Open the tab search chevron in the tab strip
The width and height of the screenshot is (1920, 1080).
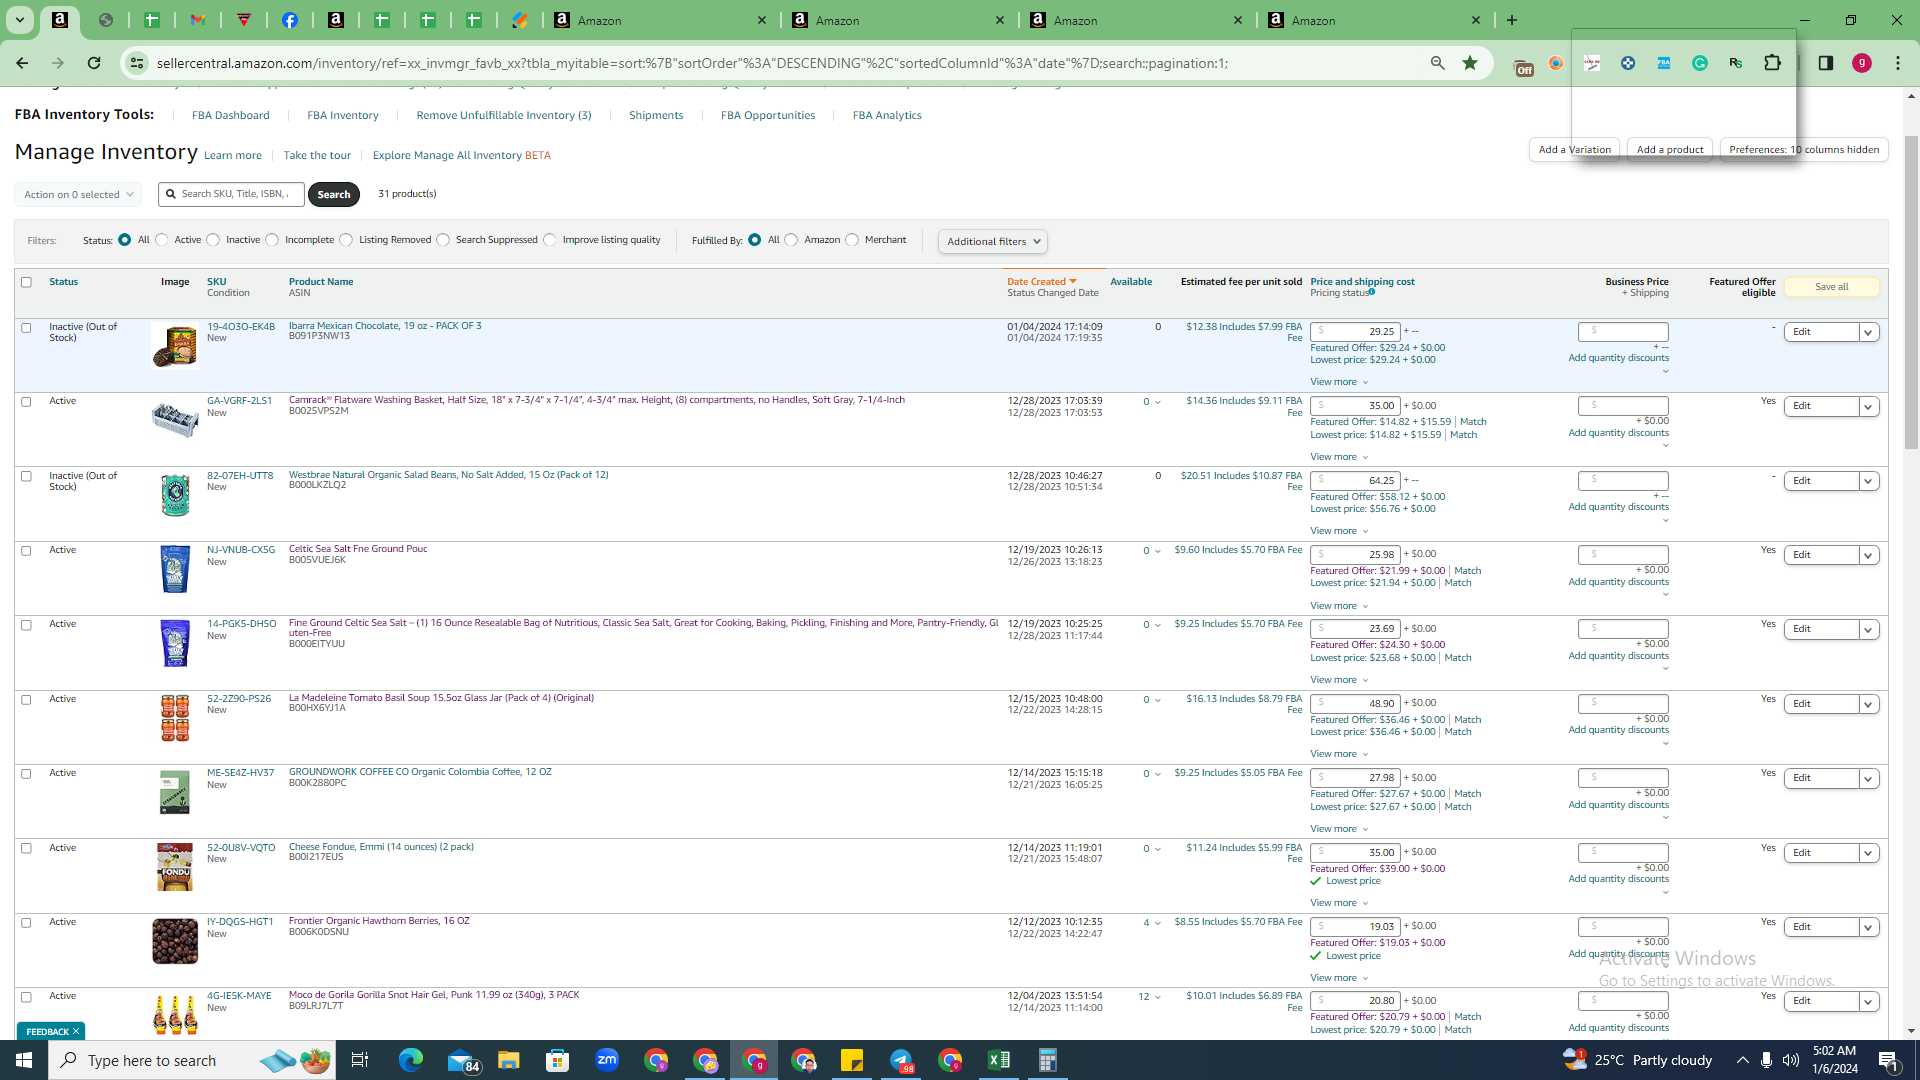(x=19, y=20)
